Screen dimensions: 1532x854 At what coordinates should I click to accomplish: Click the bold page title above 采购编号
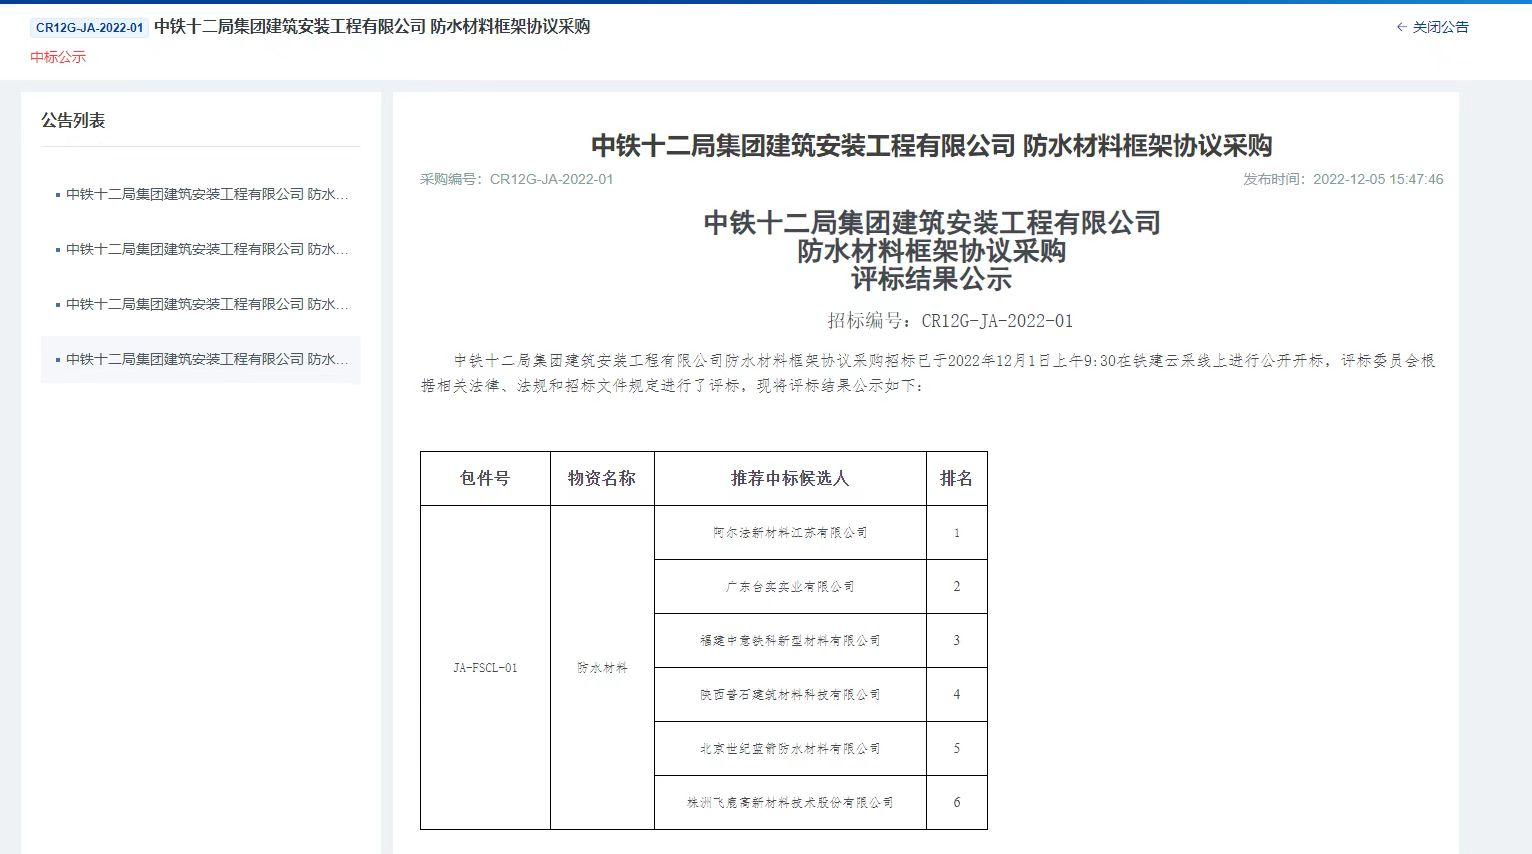pyautogui.click(x=931, y=146)
